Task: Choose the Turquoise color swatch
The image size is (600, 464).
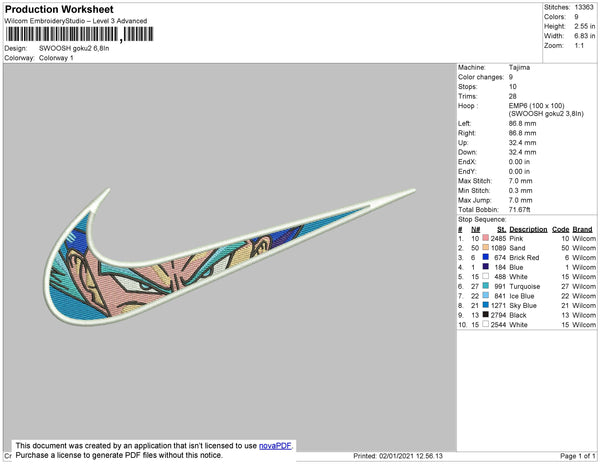Action: tap(486, 286)
